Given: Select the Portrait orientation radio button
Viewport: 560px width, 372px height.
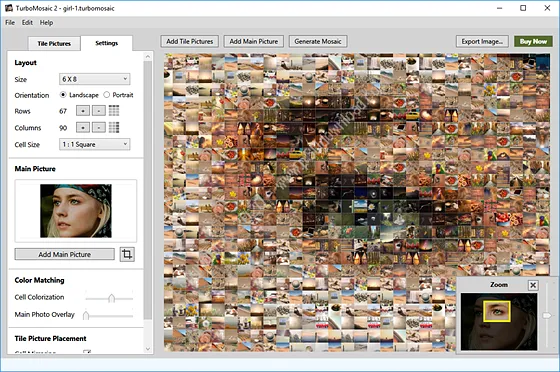Looking at the screenshot, I should pos(106,95).
